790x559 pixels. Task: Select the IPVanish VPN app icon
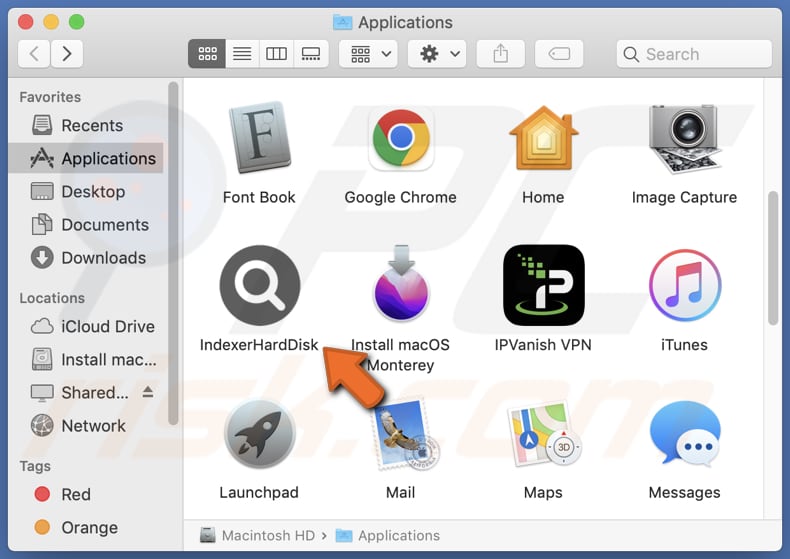(544, 285)
